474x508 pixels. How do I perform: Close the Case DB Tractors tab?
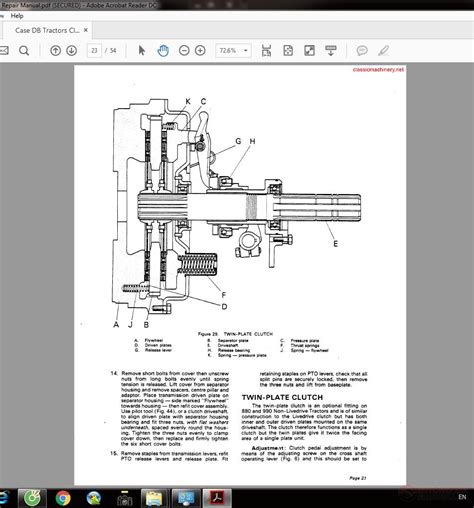pos(86,30)
